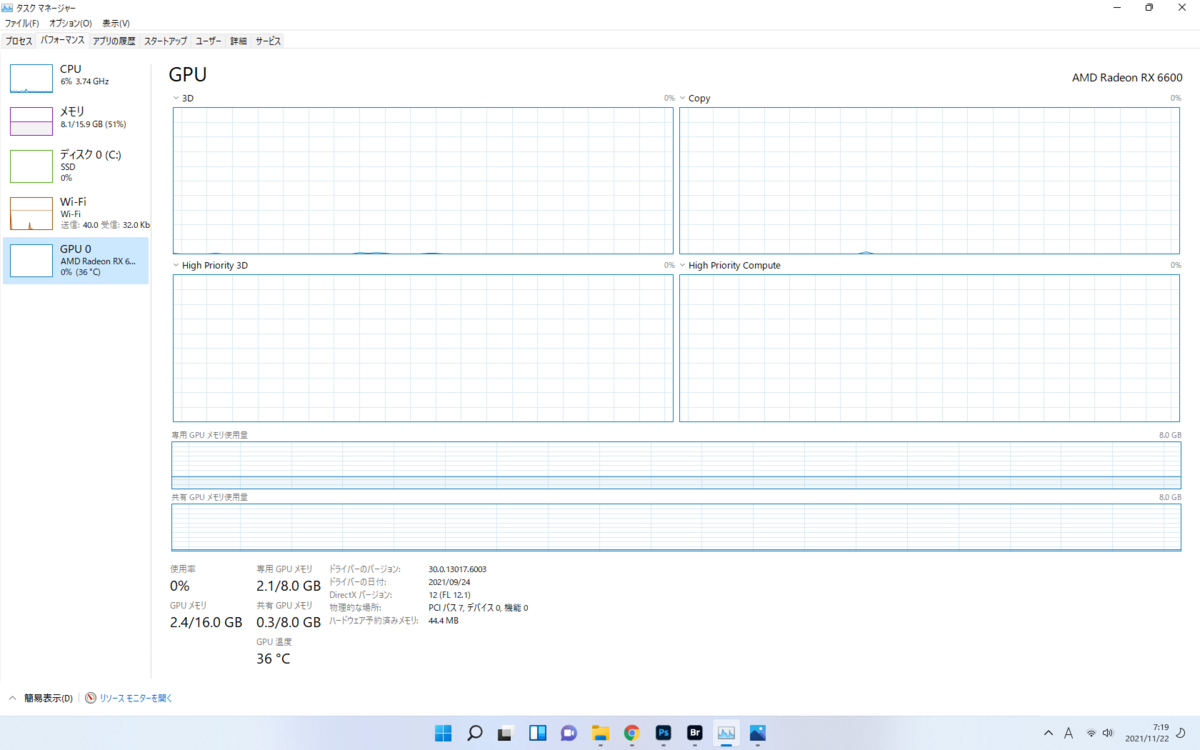The width and height of the screenshot is (1200, 750).
Task: Click the AMD Radeon RX 6600 title text
Action: point(1127,77)
